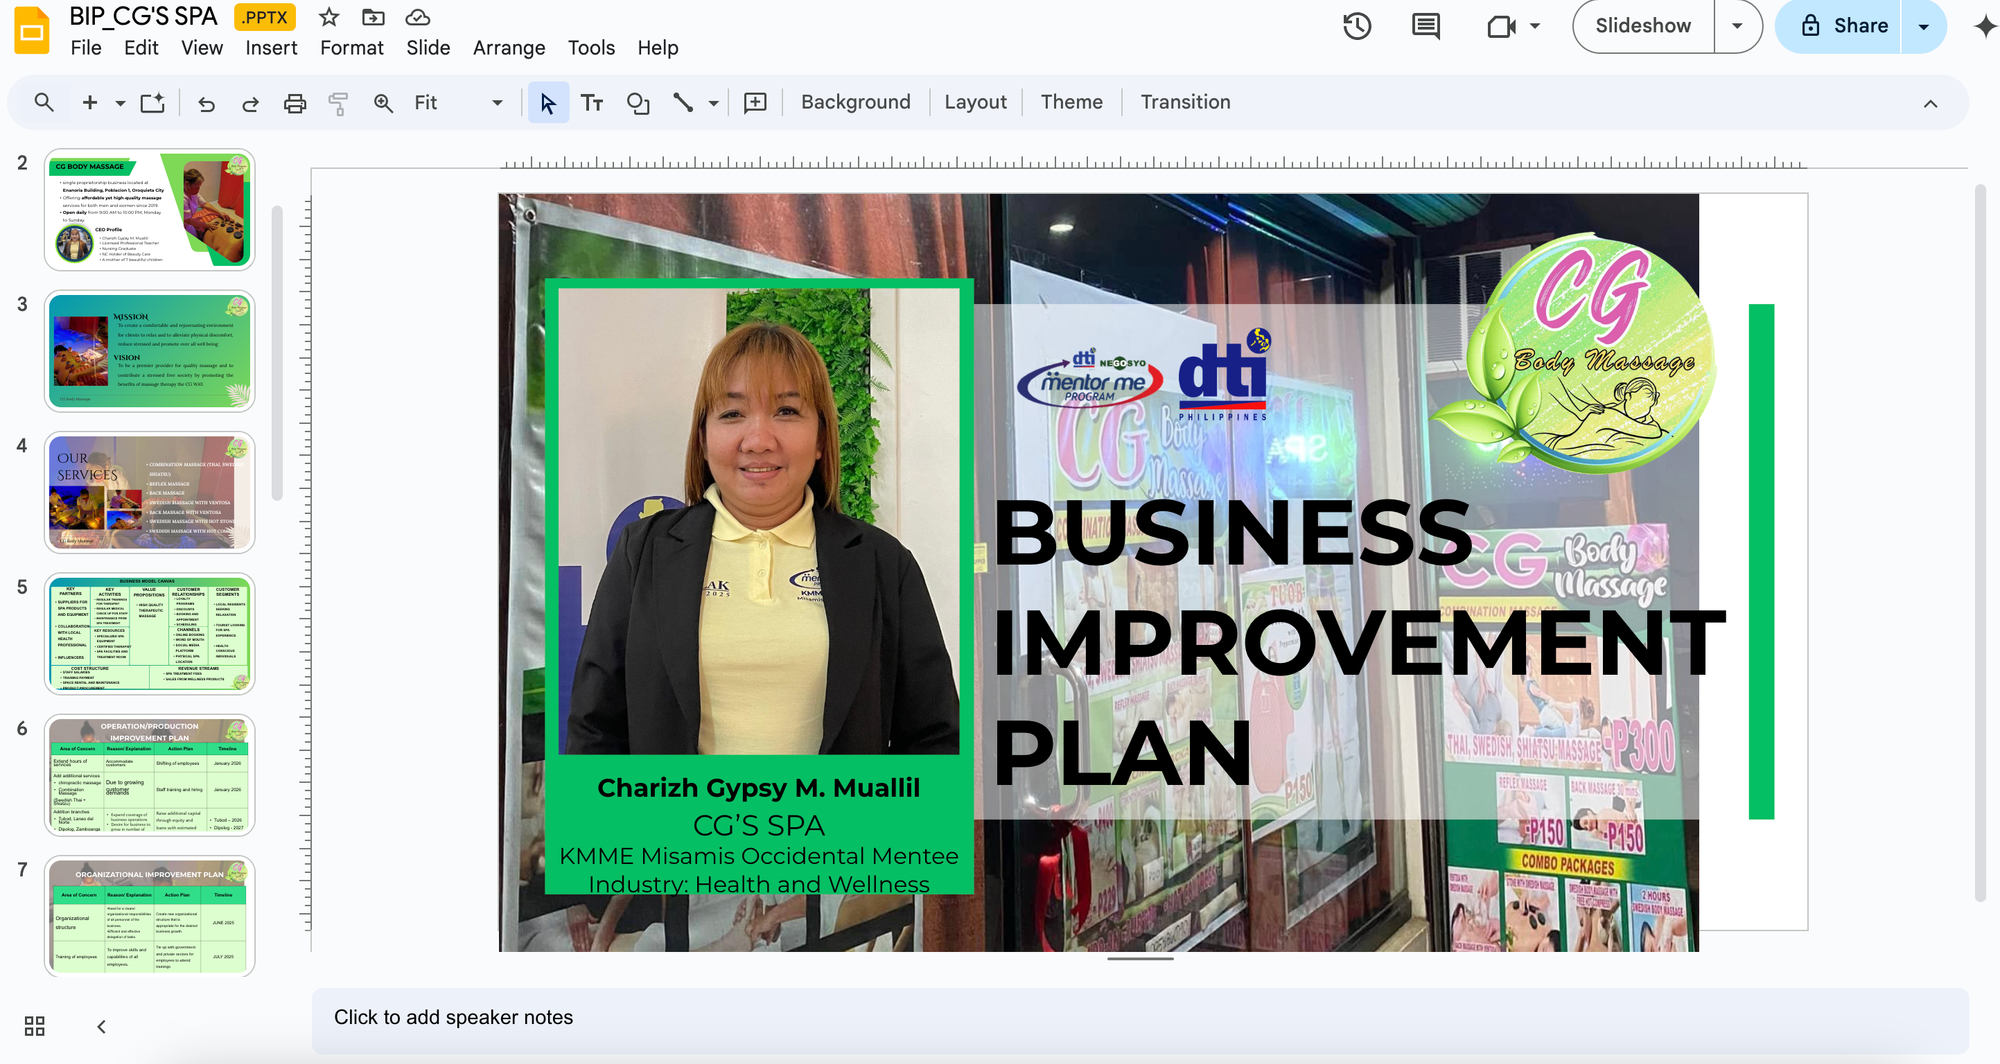This screenshot has width=2000, height=1064.
Task: Expand Share options dropdown arrow
Action: 1923,26
